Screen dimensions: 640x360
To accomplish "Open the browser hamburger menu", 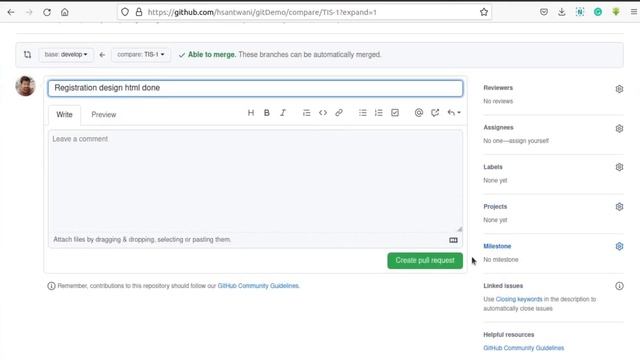I will tap(634, 12).
